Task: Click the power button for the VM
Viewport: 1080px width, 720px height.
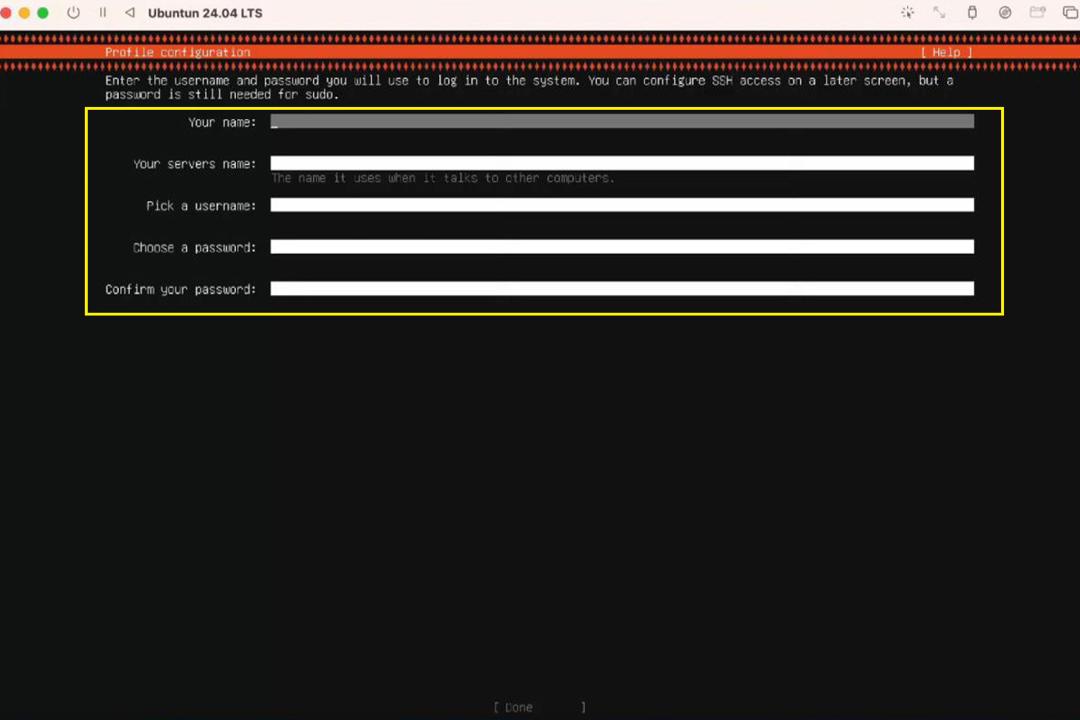Action: [x=74, y=12]
